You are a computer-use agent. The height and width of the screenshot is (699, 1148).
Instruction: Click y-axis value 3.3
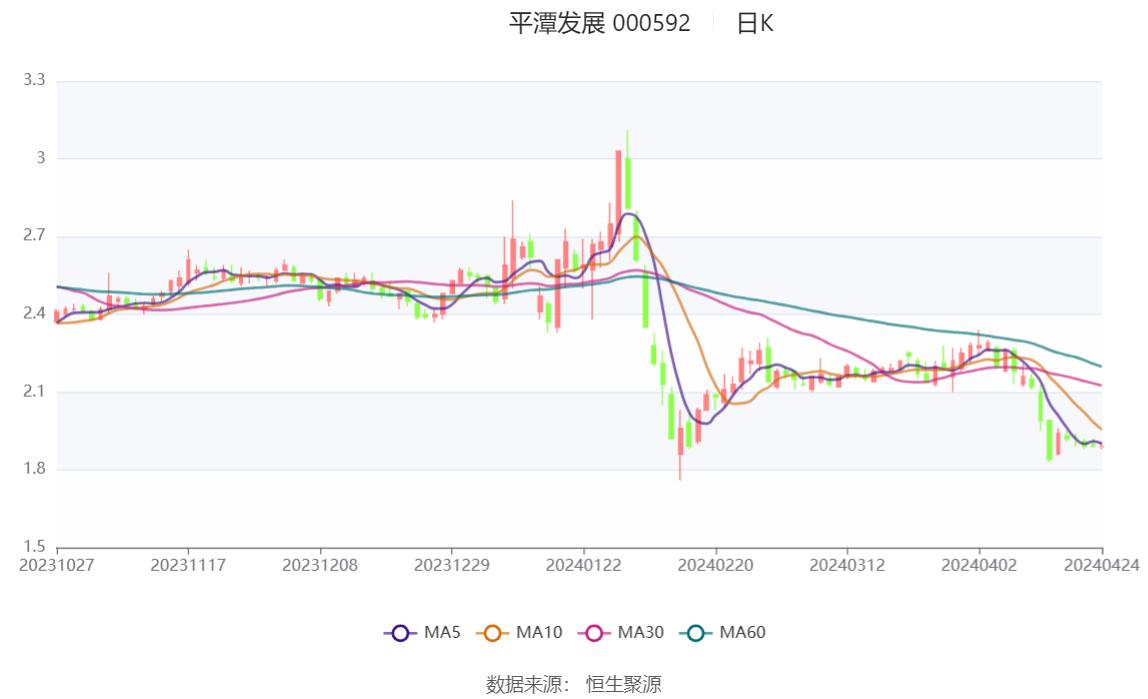(x=34, y=80)
